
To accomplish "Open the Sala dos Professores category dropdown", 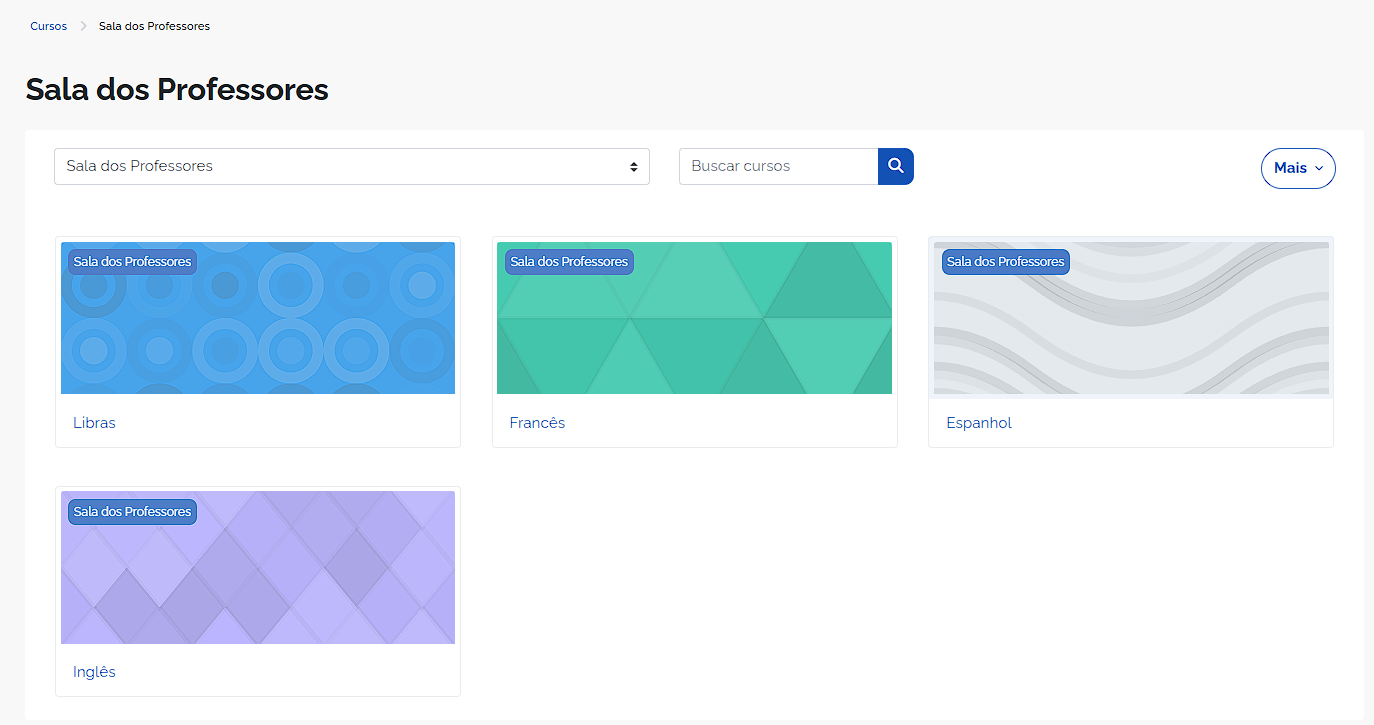I will pyautogui.click(x=340, y=166).
